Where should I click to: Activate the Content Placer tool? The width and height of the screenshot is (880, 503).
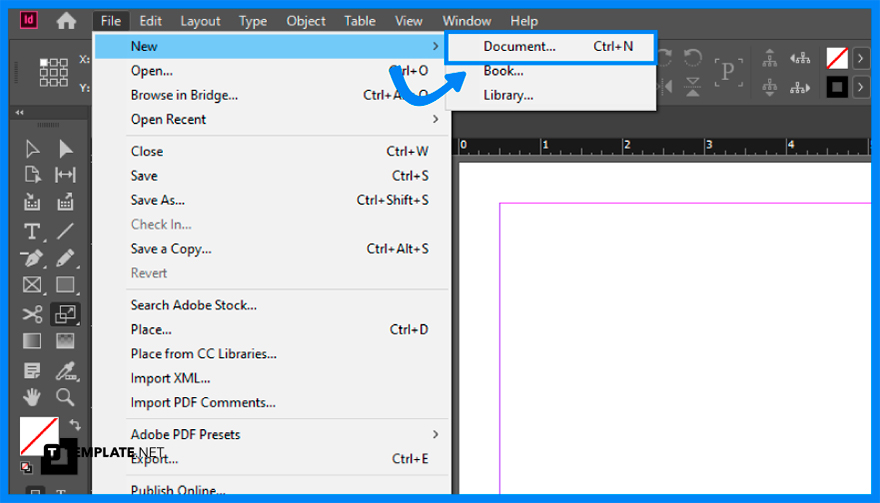tap(65, 202)
